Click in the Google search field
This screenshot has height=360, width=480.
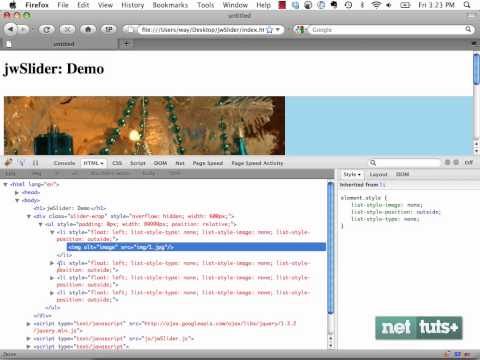[x=387, y=30]
